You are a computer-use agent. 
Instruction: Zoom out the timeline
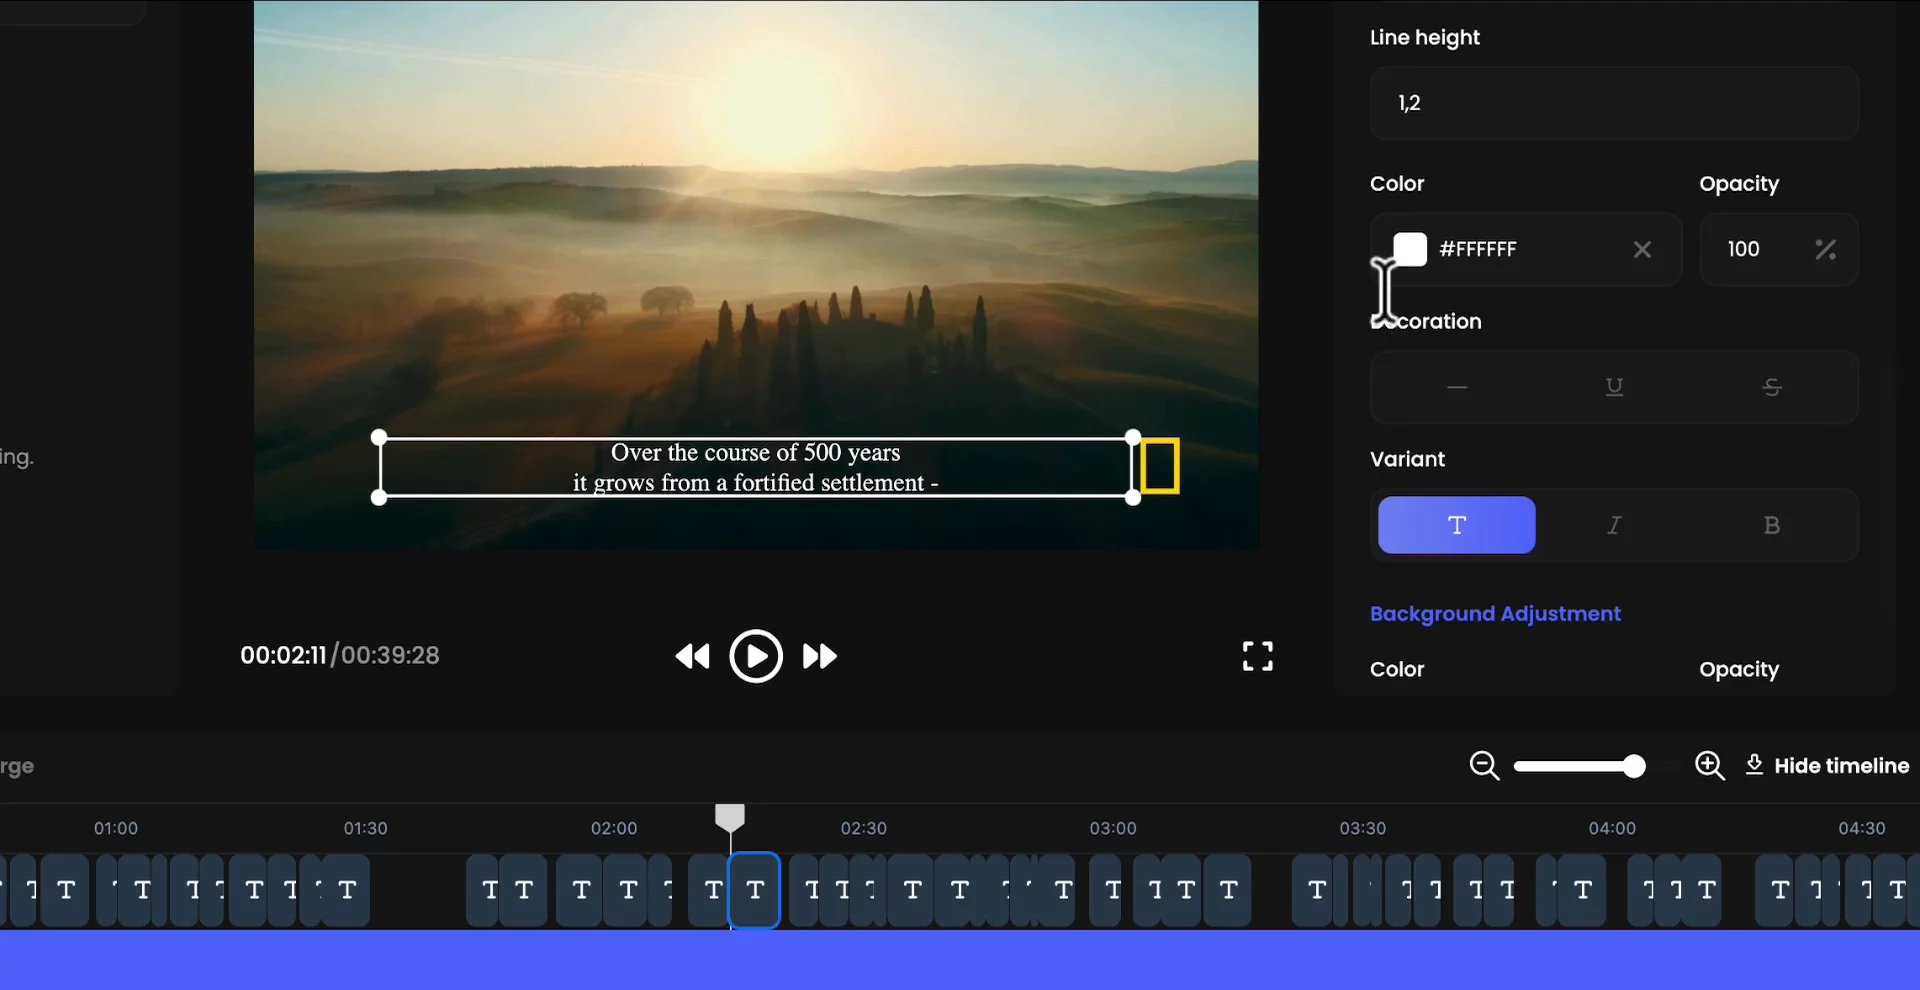tap(1484, 766)
